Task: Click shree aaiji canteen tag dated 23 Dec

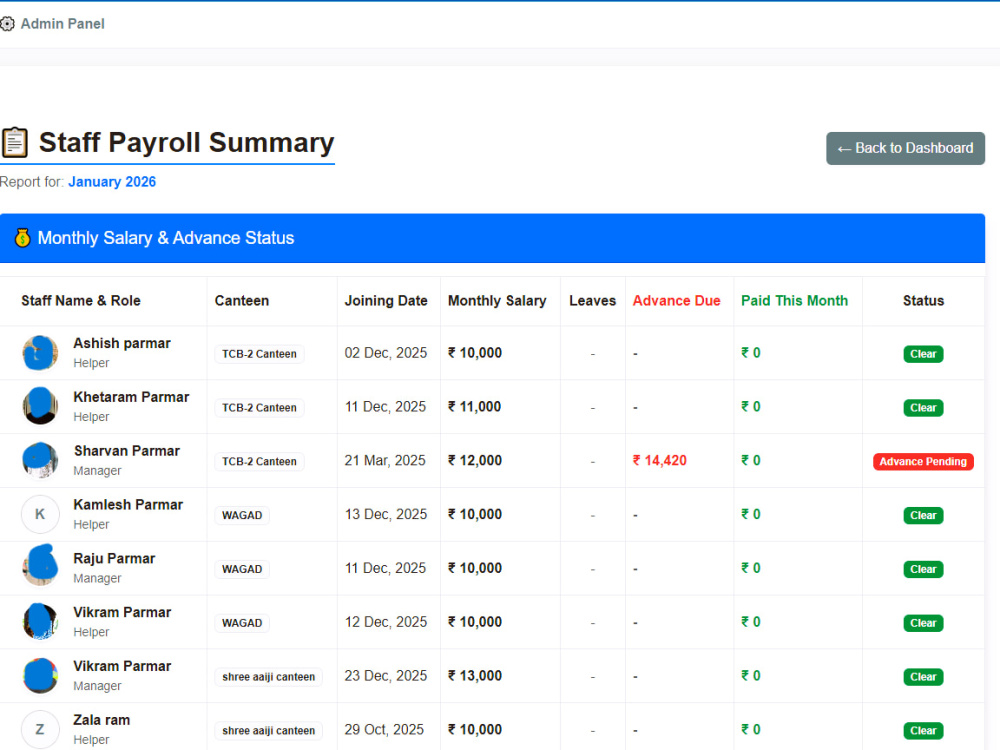Action: pos(268,677)
